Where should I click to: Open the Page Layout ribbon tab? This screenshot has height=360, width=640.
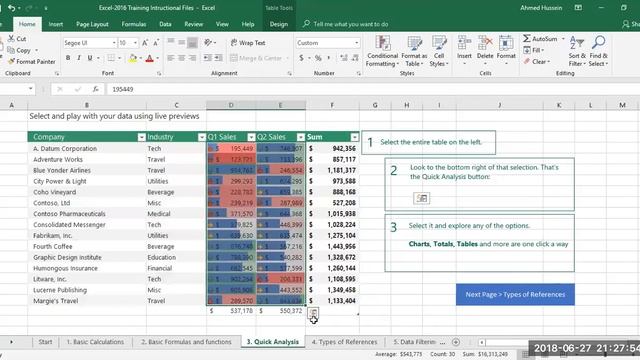coord(92,24)
